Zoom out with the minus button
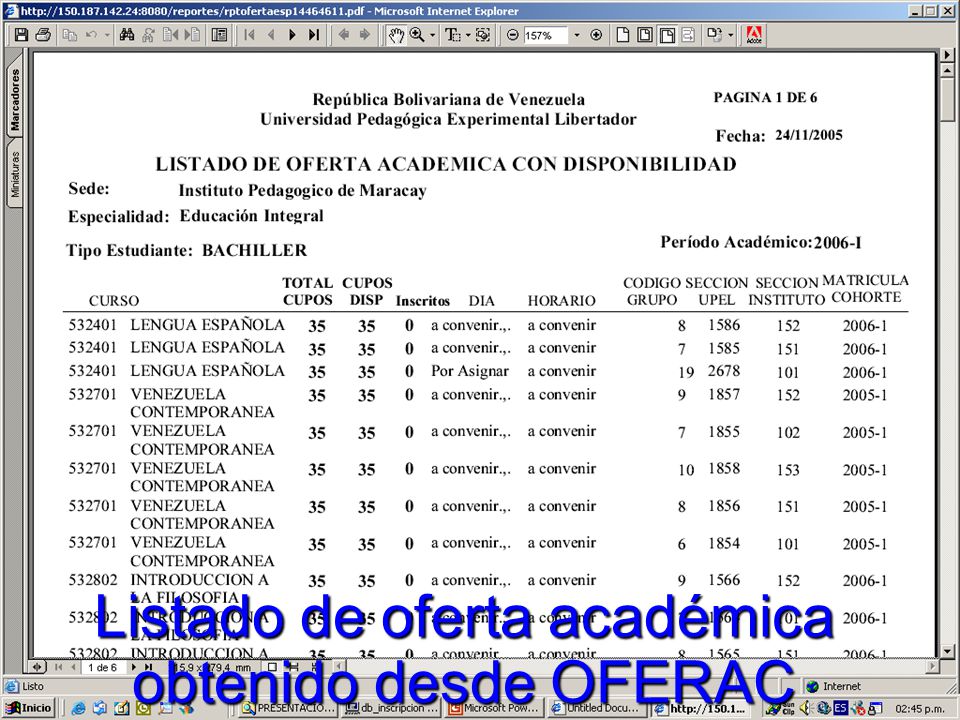 click(513, 35)
